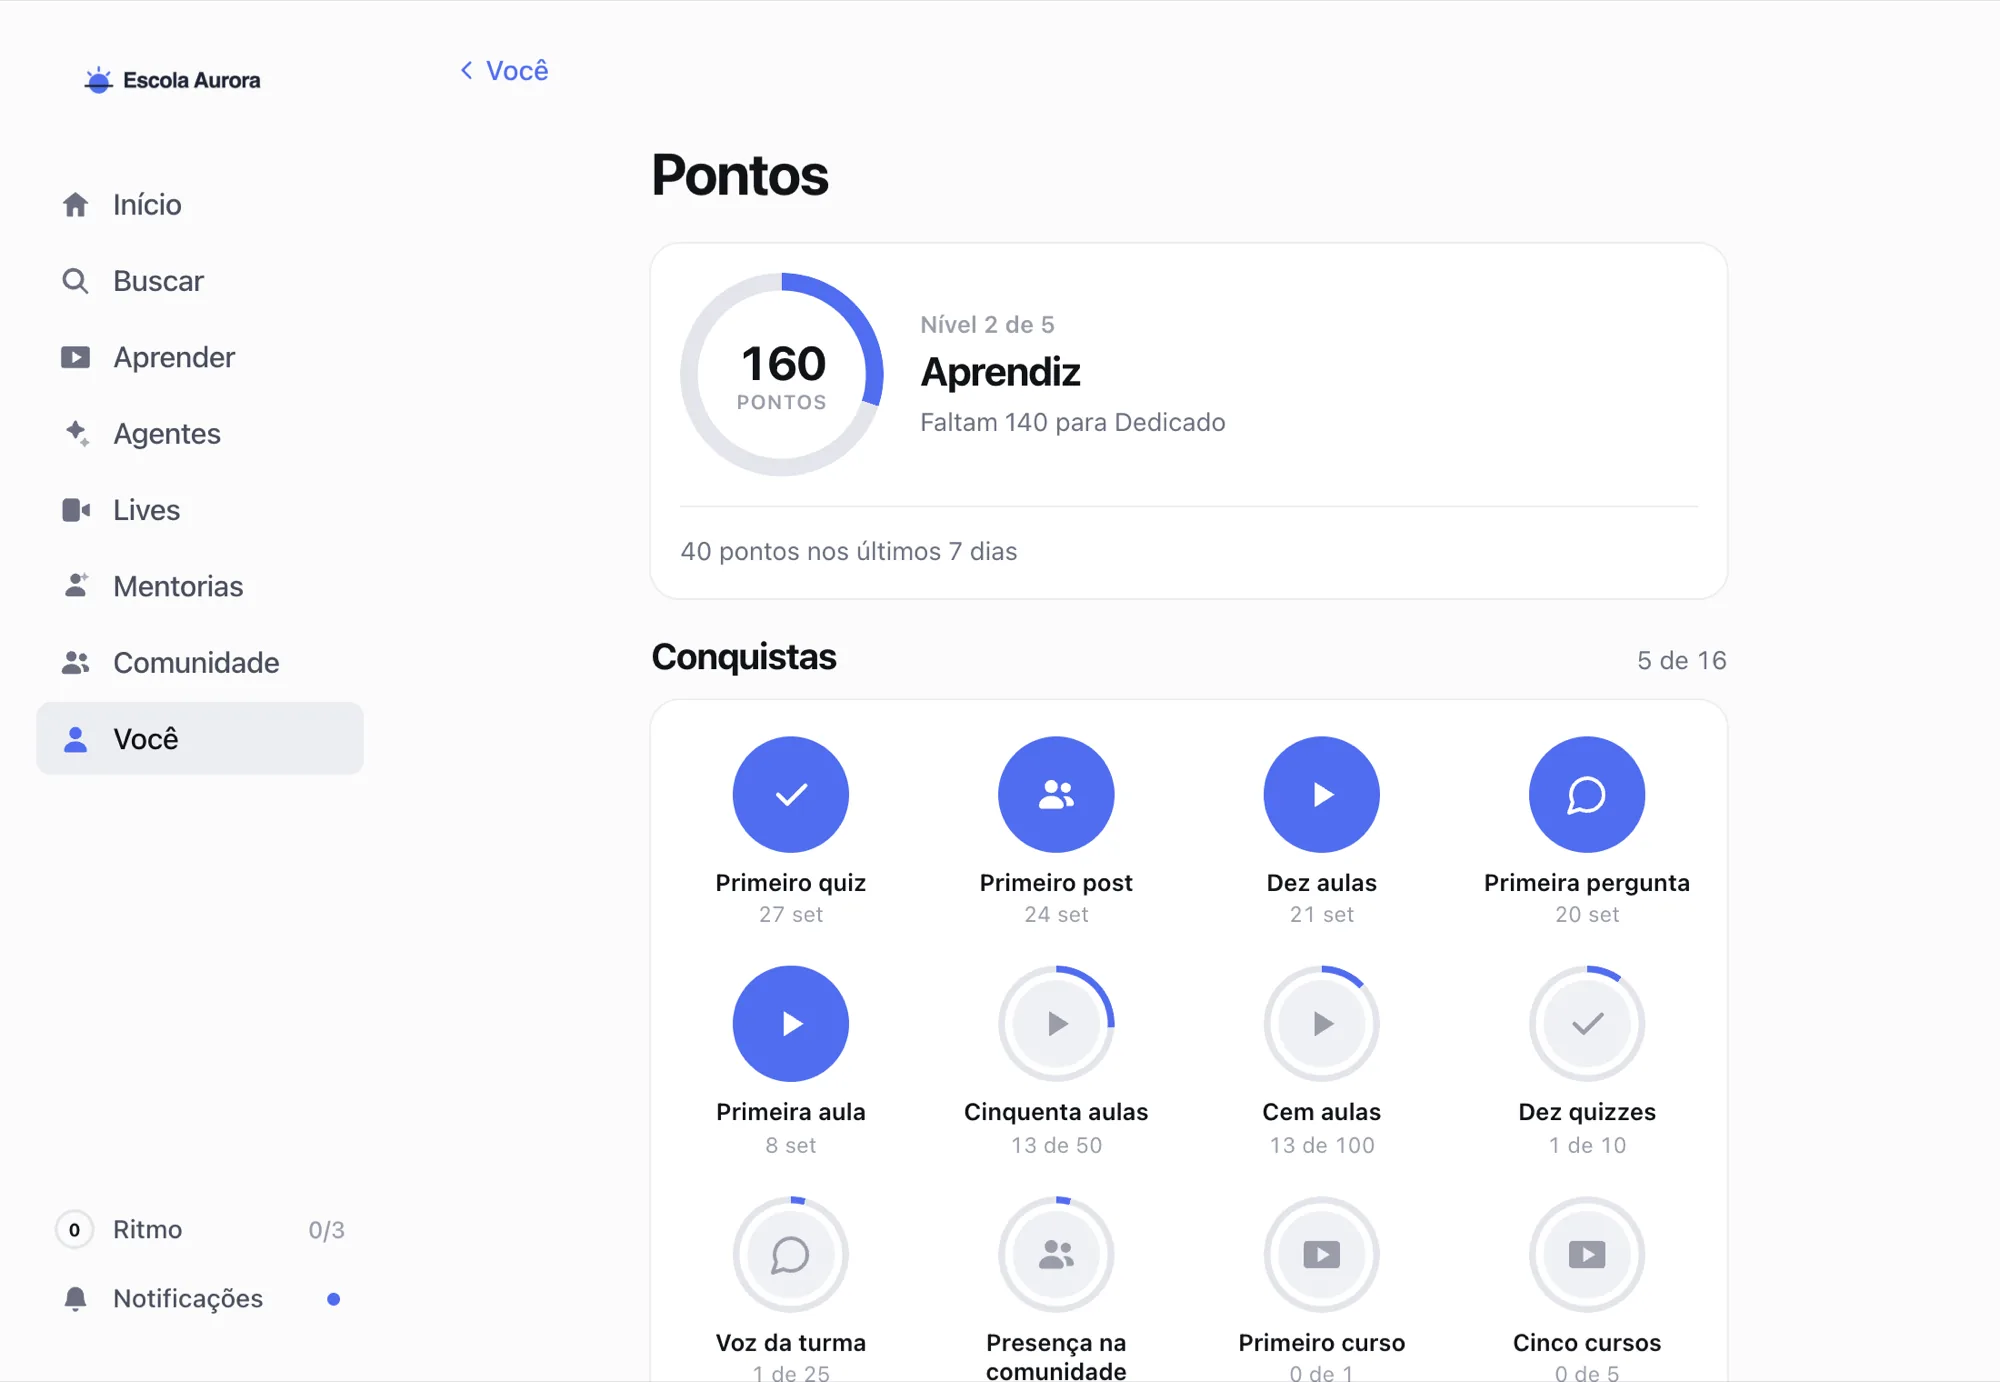Select the Primeiro curso video badge
Screen dimensions: 2000x1382
click(x=1322, y=1255)
